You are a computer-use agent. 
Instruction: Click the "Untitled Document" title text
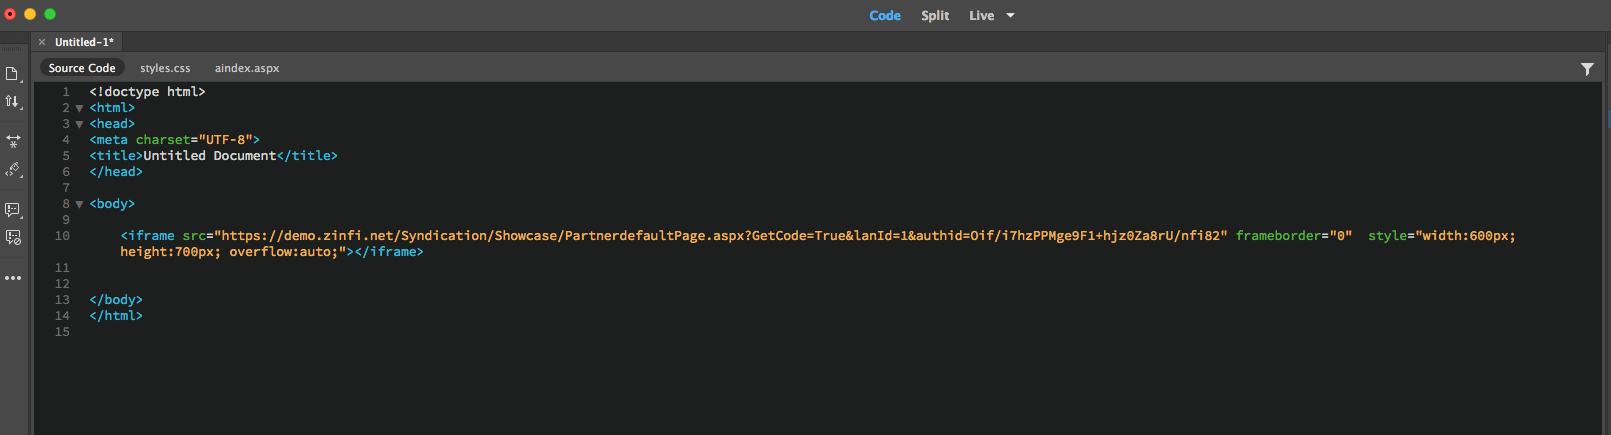209,156
